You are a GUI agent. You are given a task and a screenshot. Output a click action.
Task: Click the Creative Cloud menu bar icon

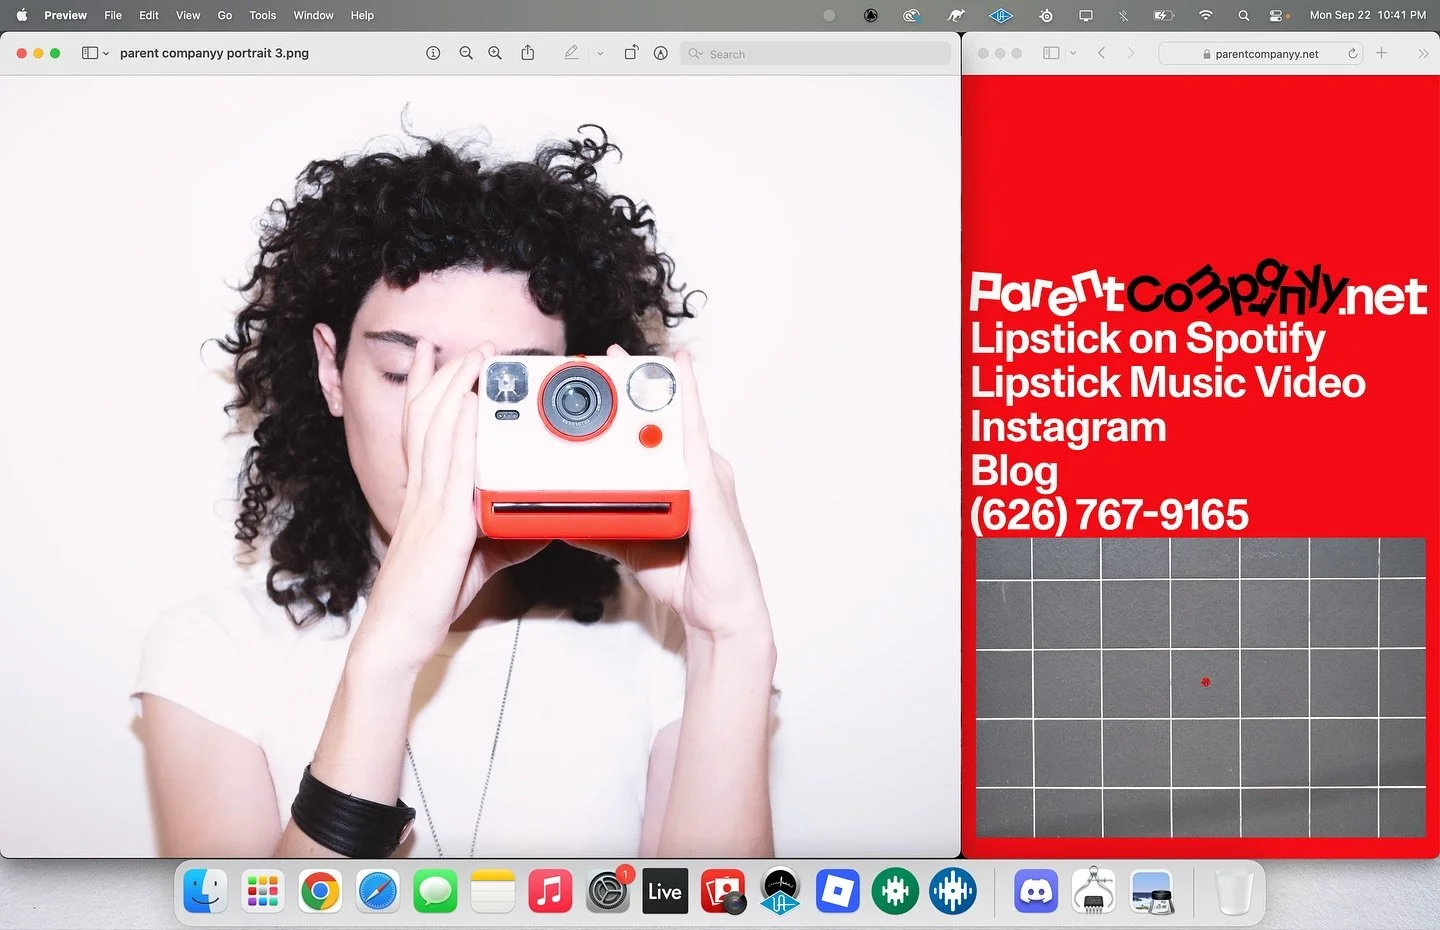pyautogui.click(x=912, y=15)
